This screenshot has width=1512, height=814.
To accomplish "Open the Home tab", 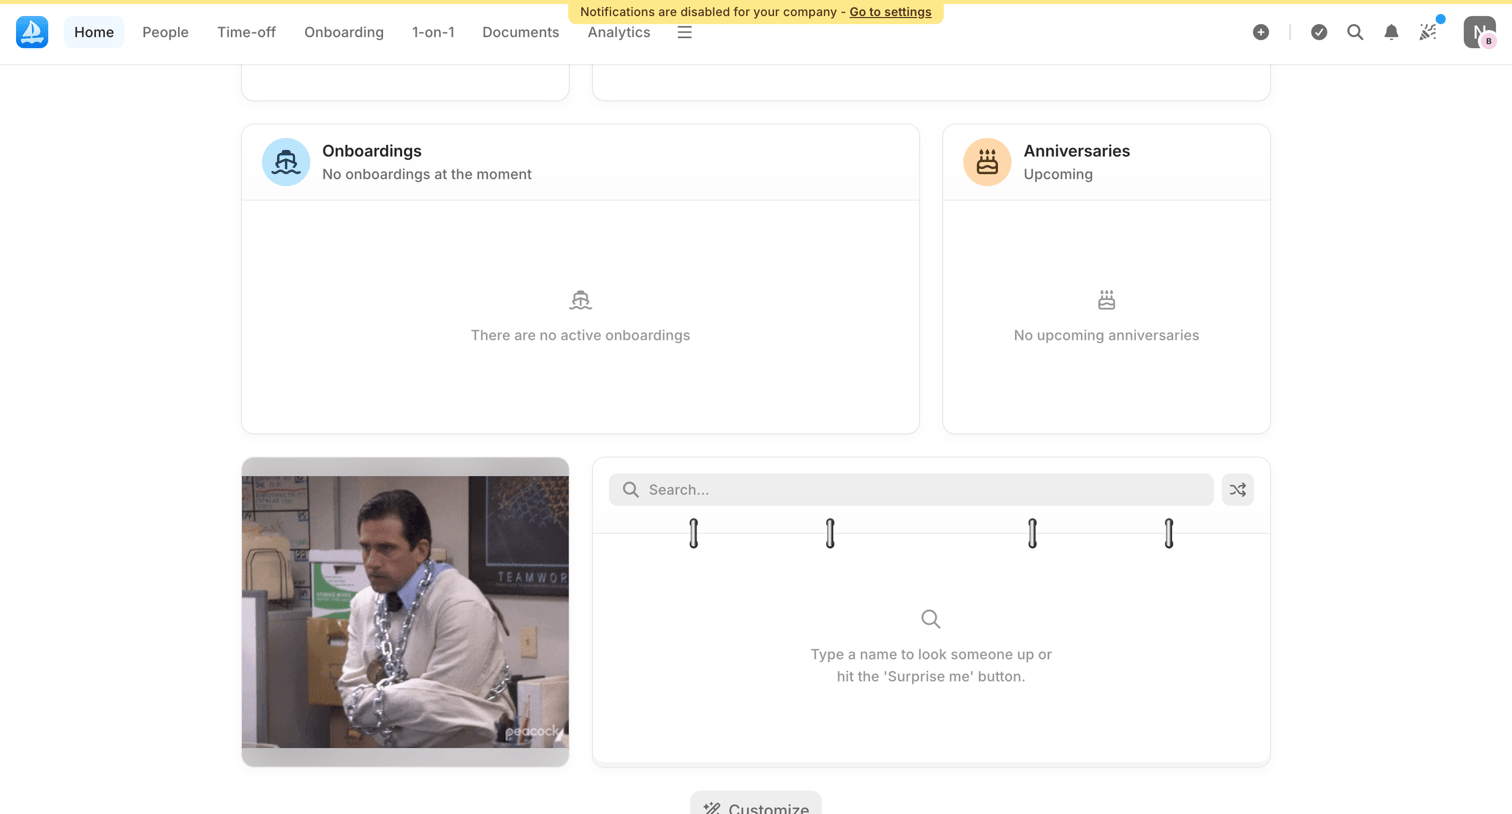I will click(94, 32).
